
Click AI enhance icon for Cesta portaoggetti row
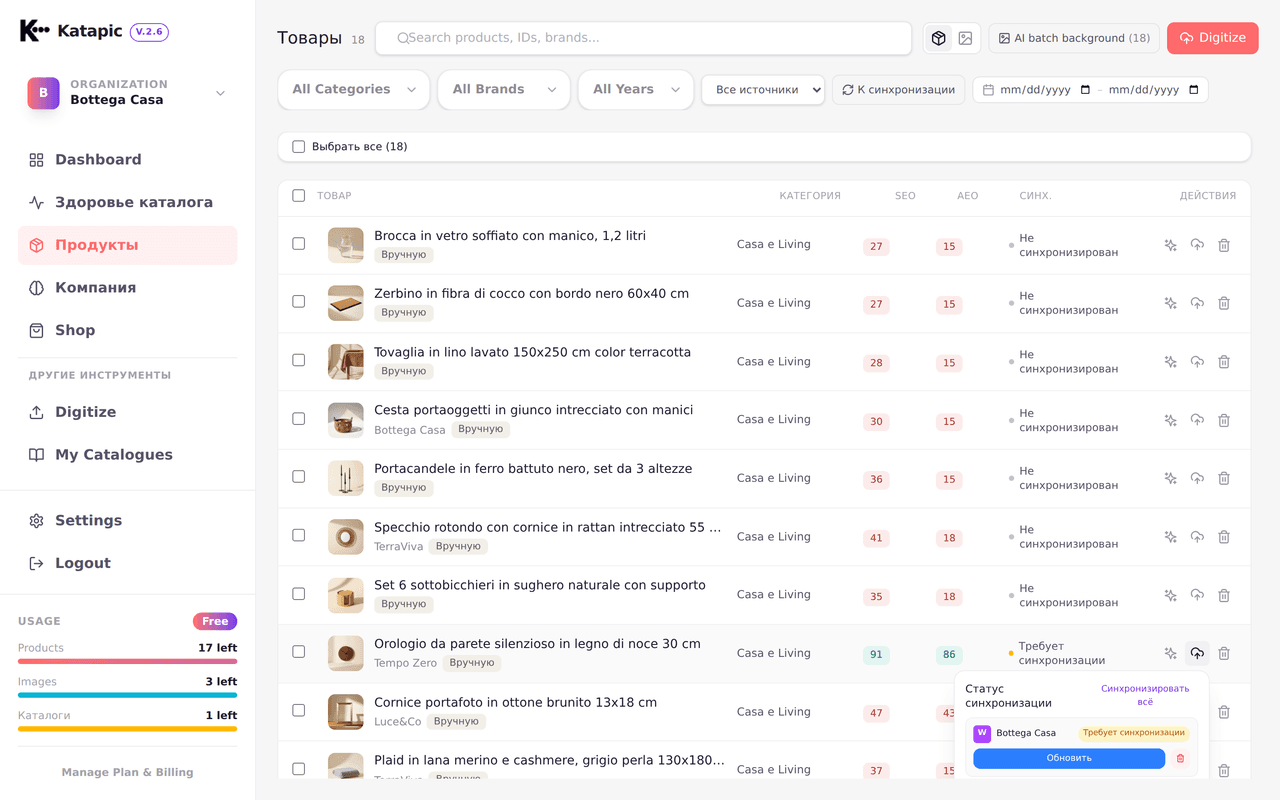1170,420
